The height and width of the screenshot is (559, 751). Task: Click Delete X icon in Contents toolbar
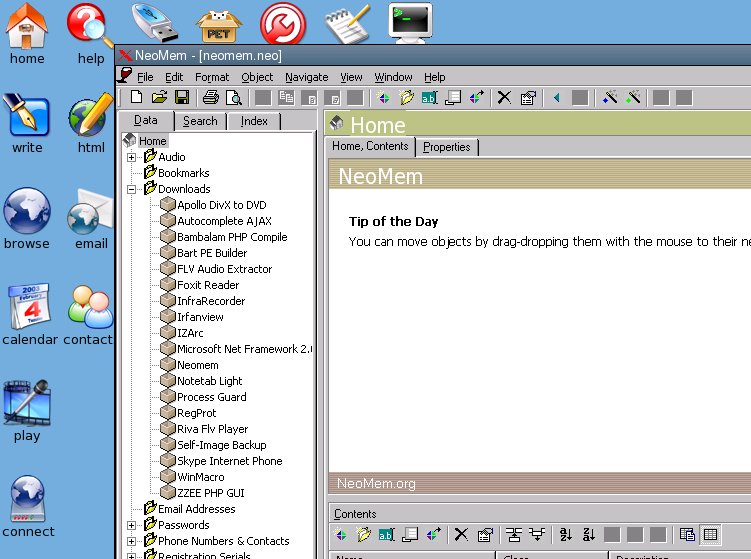click(461, 535)
